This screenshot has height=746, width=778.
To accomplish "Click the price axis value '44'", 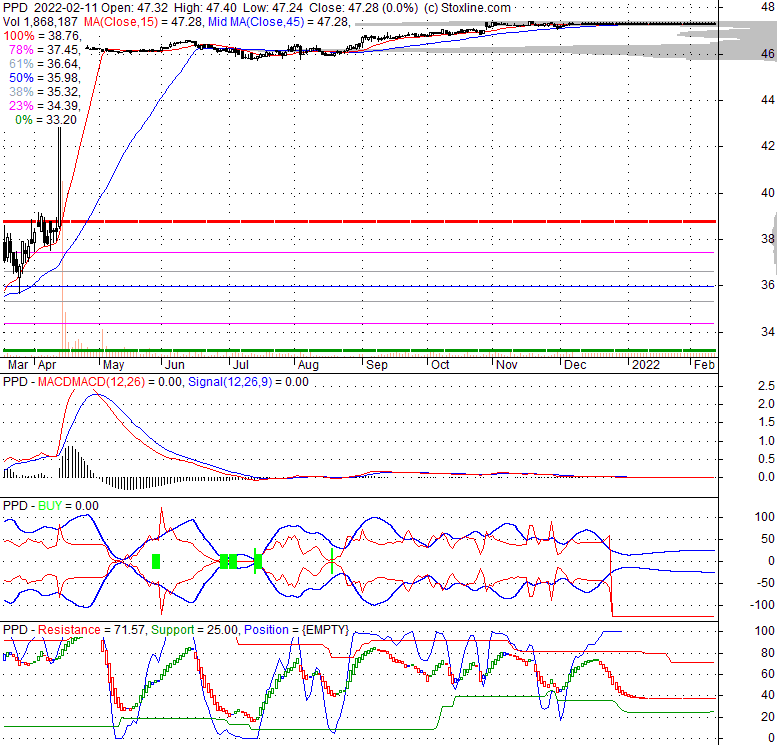I will pos(768,100).
